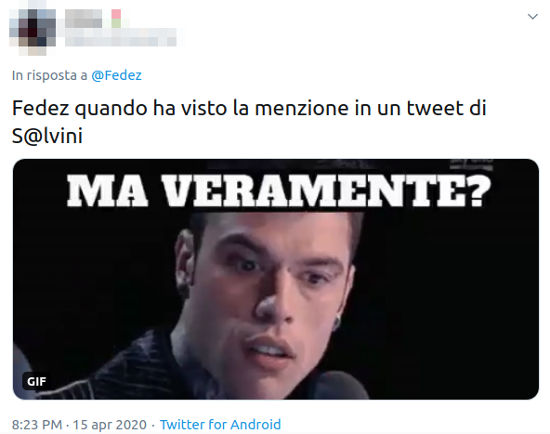Click the date "15 apr 2020"
Screen dimensions: 550x434
point(109,425)
